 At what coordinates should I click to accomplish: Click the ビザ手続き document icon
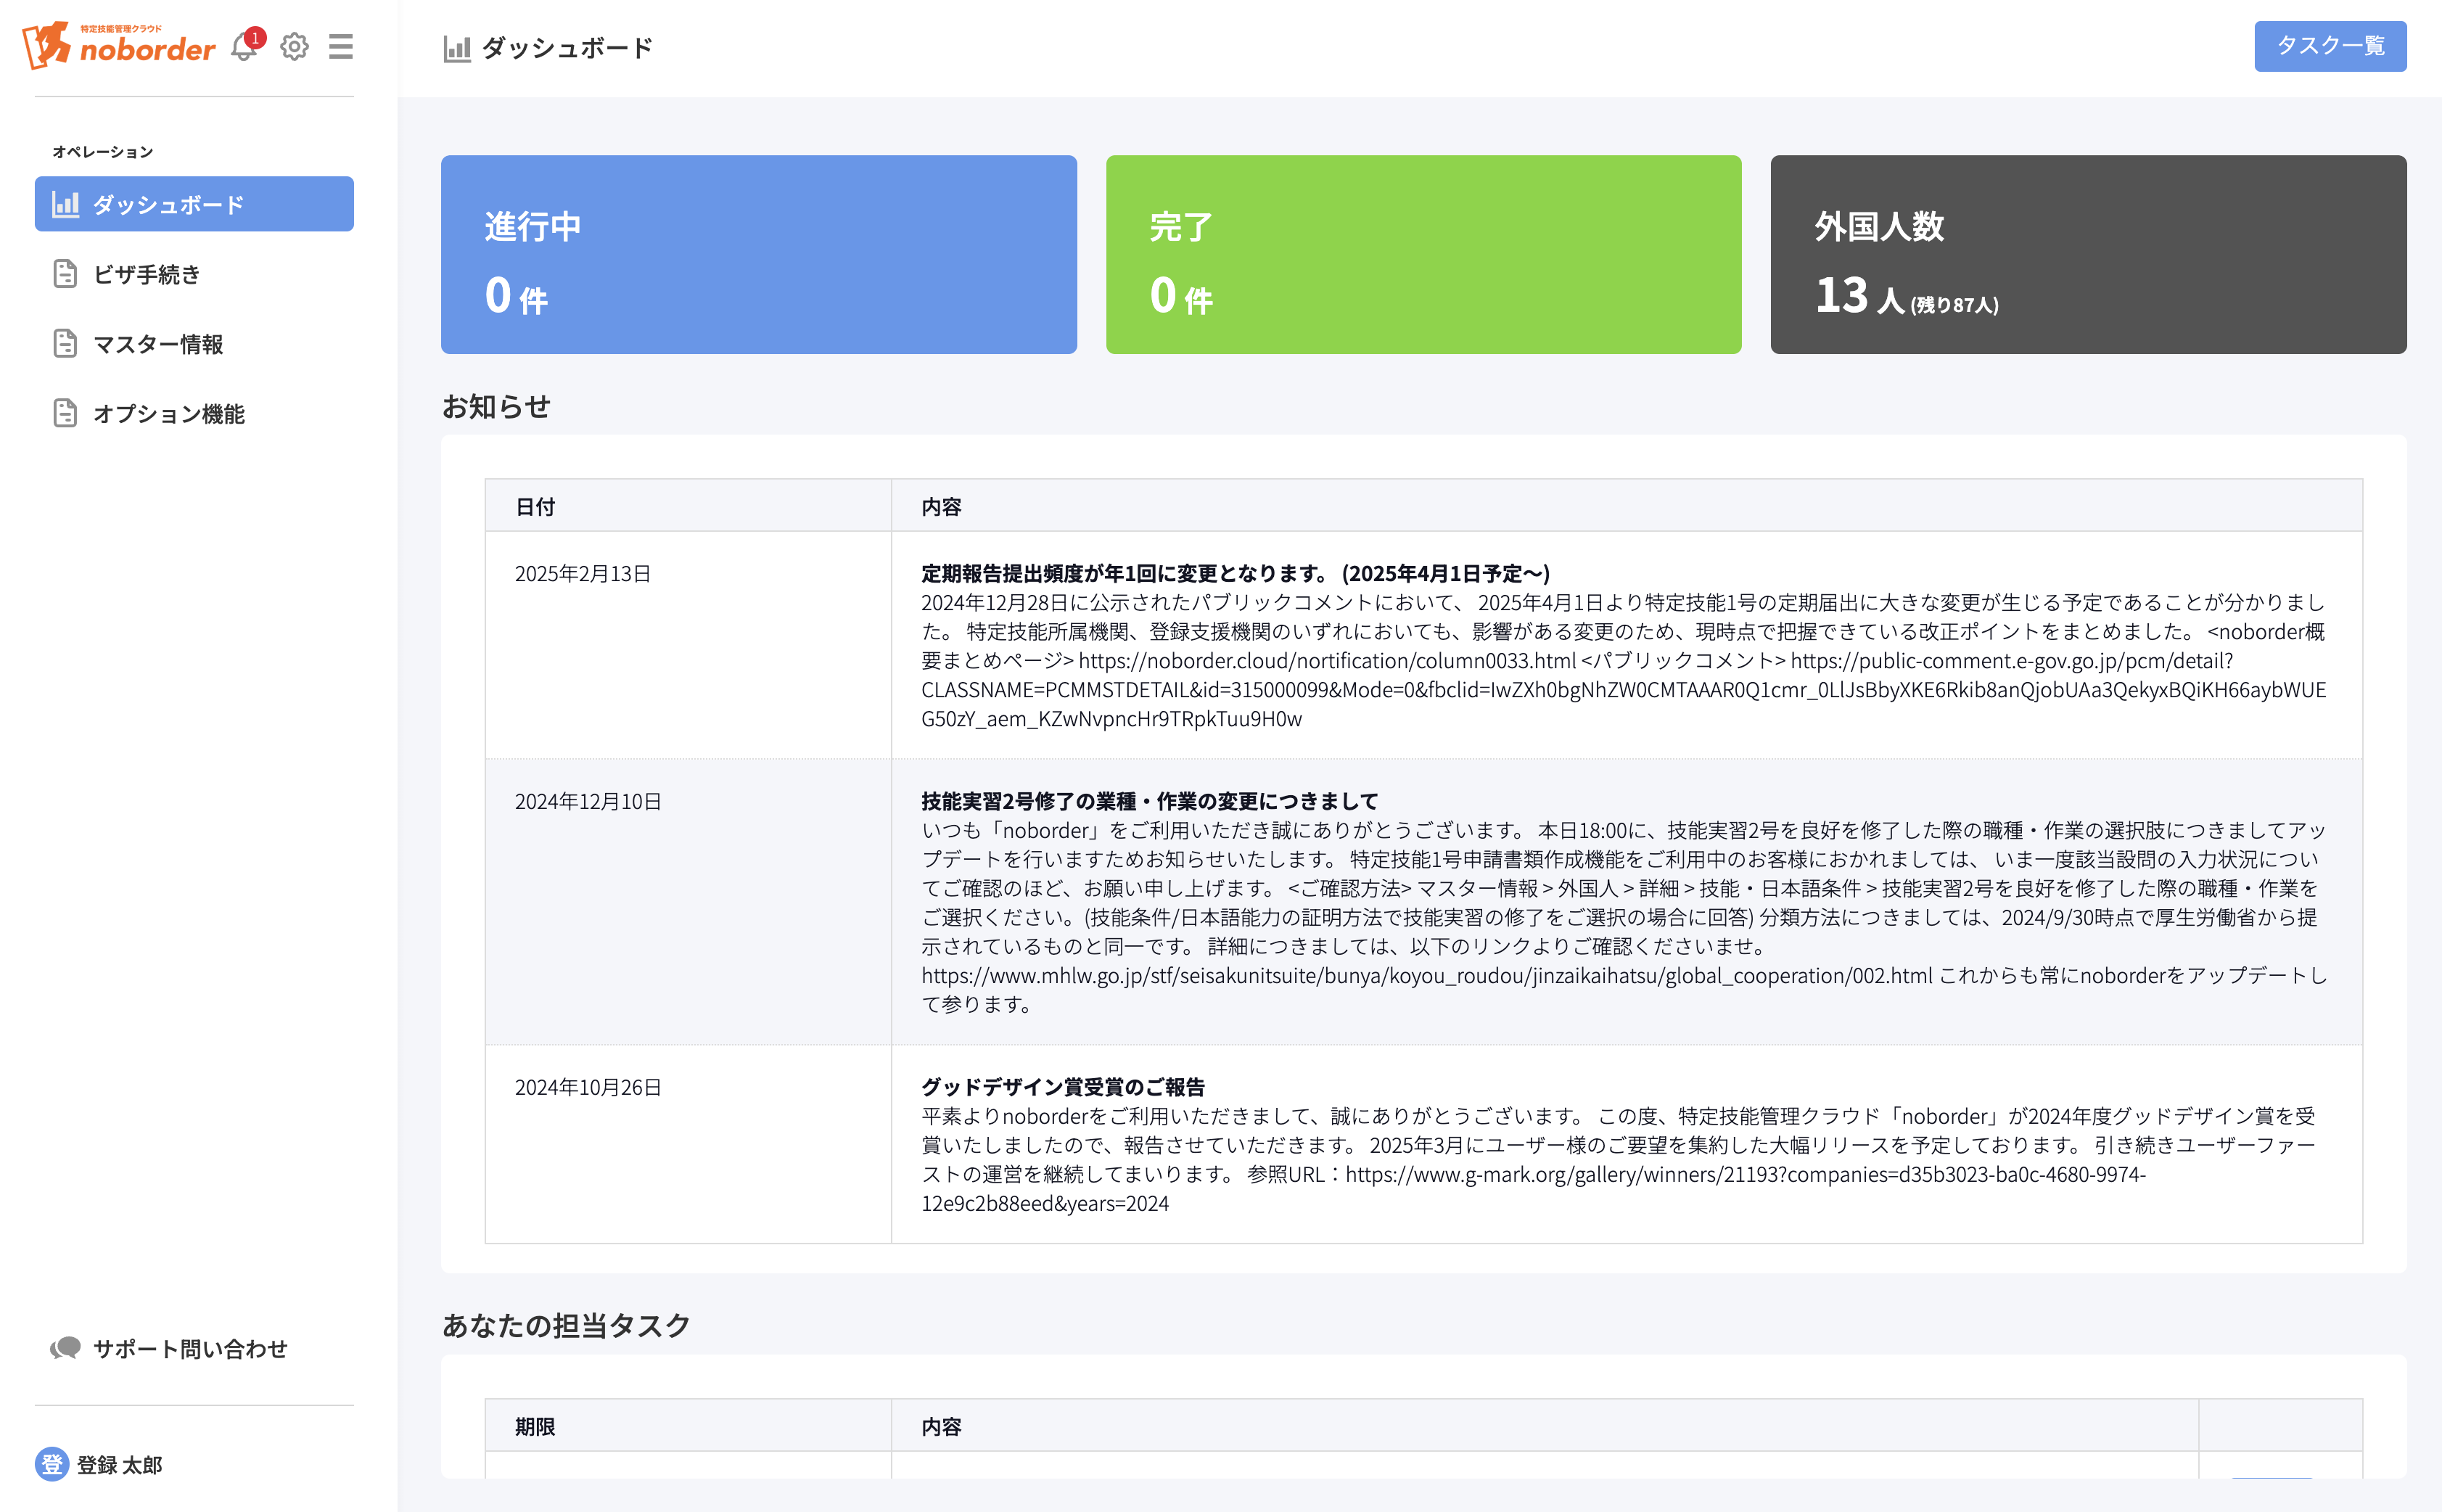pyautogui.click(x=65, y=274)
